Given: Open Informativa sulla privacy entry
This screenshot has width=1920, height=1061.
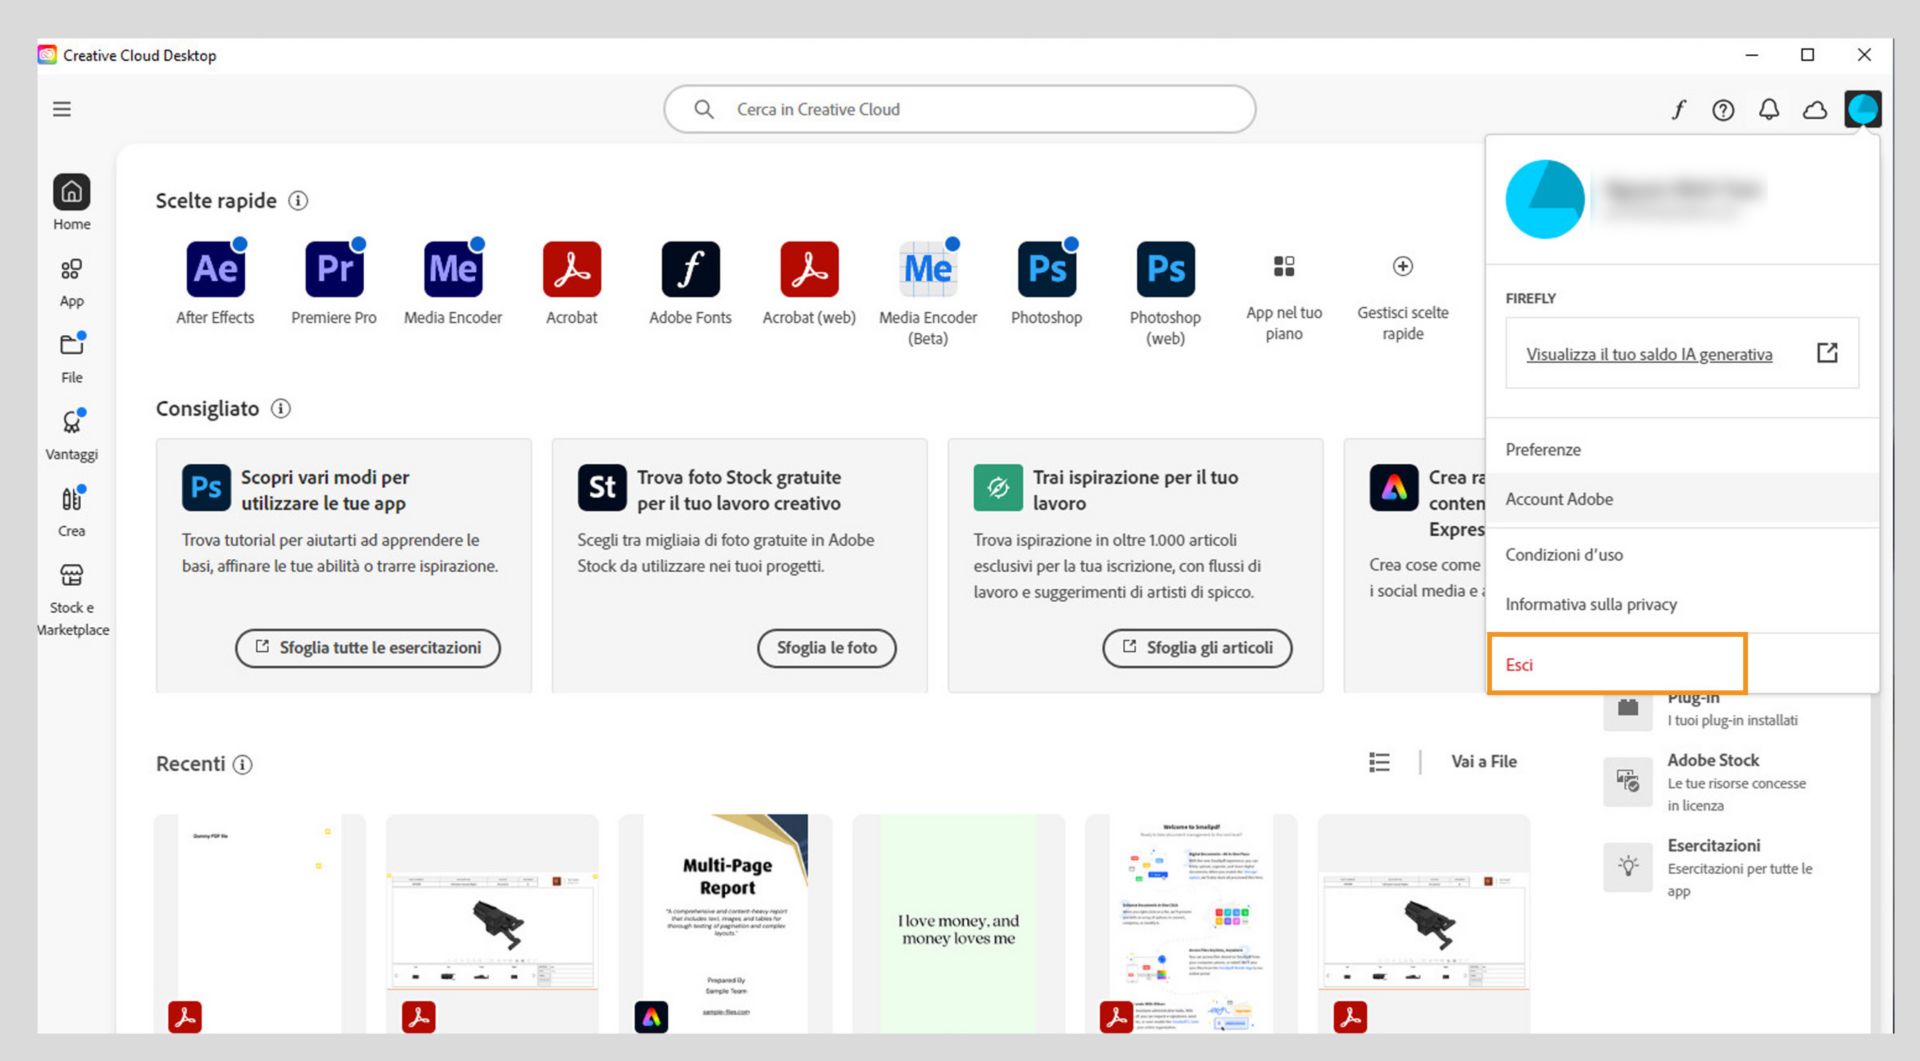Looking at the screenshot, I should click(x=1682, y=605).
